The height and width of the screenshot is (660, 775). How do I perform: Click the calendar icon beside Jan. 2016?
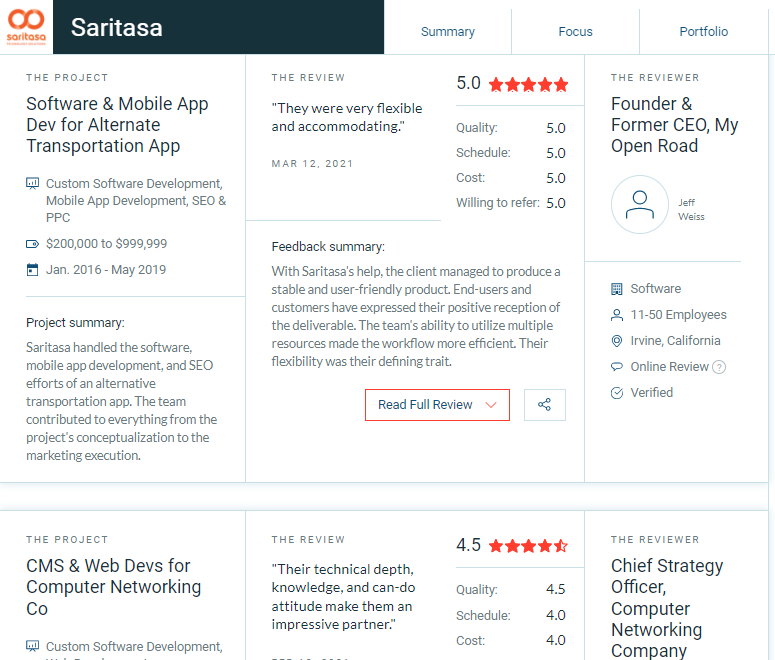32,270
